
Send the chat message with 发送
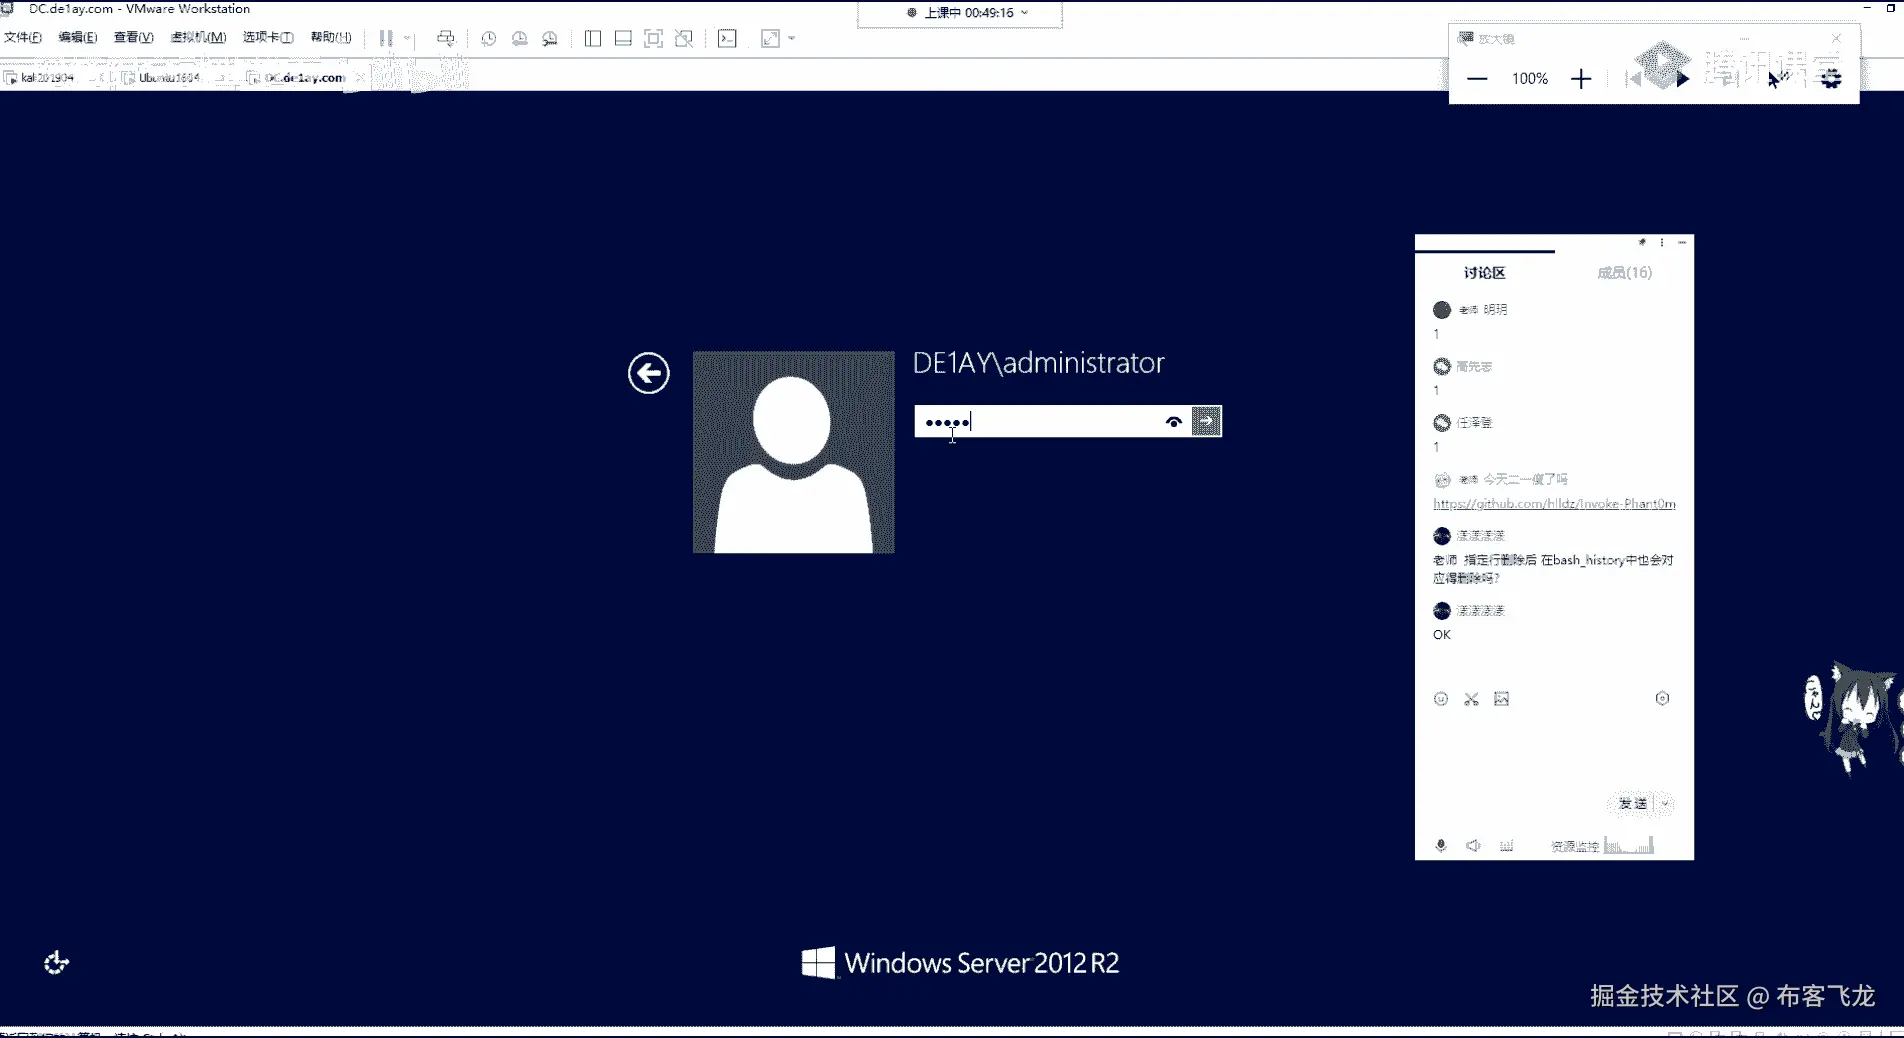[1633, 804]
